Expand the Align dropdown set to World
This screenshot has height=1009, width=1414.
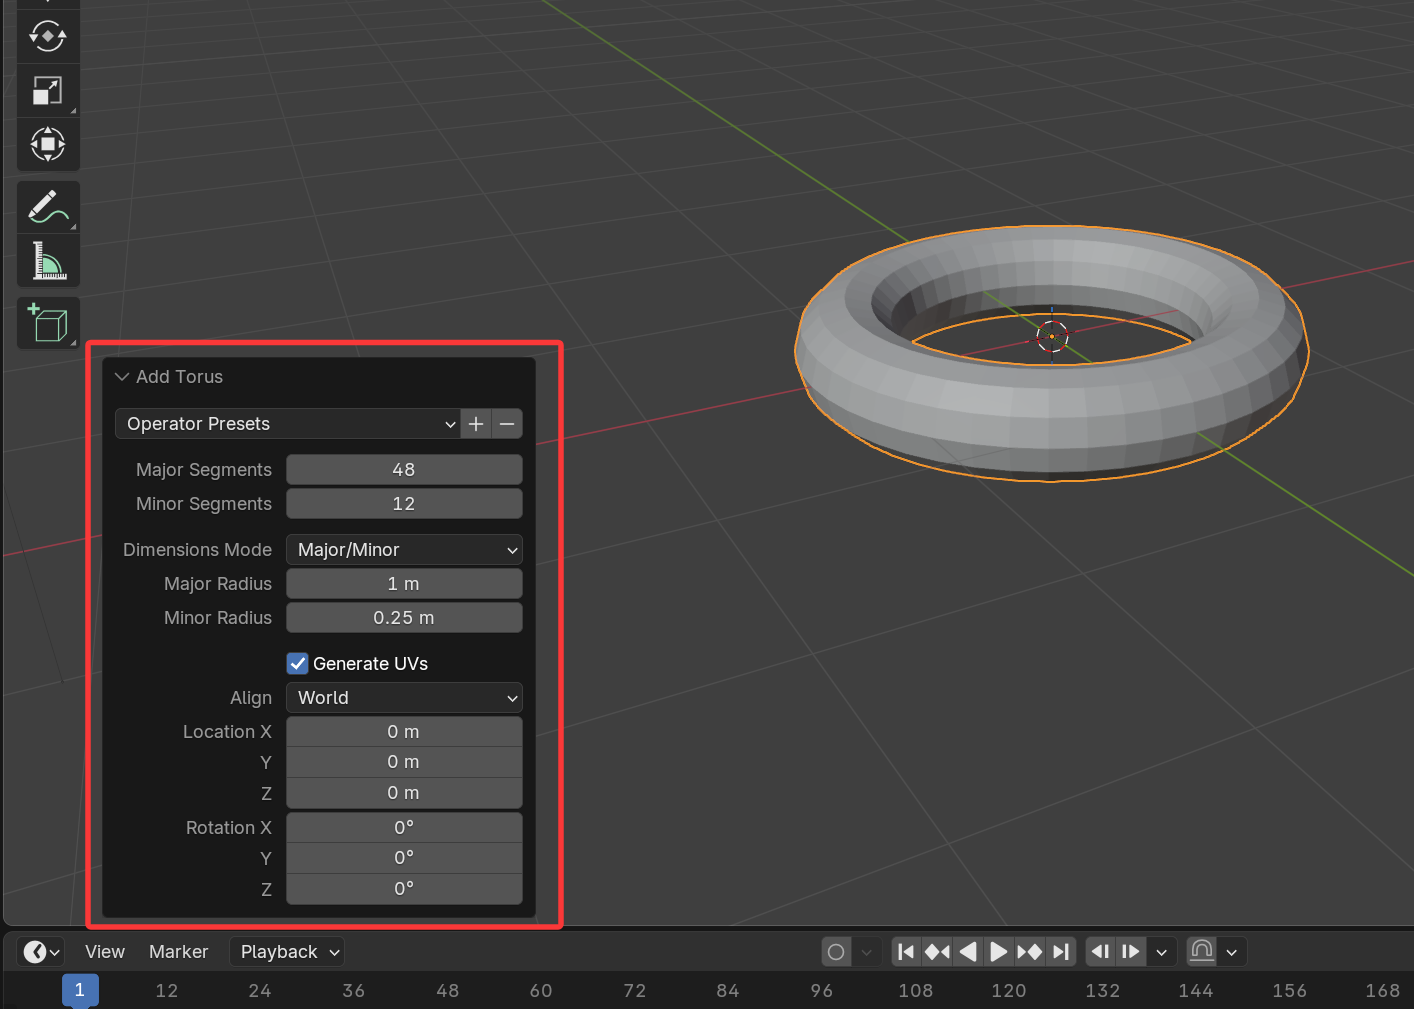pyautogui.click(x=404, y=698)
